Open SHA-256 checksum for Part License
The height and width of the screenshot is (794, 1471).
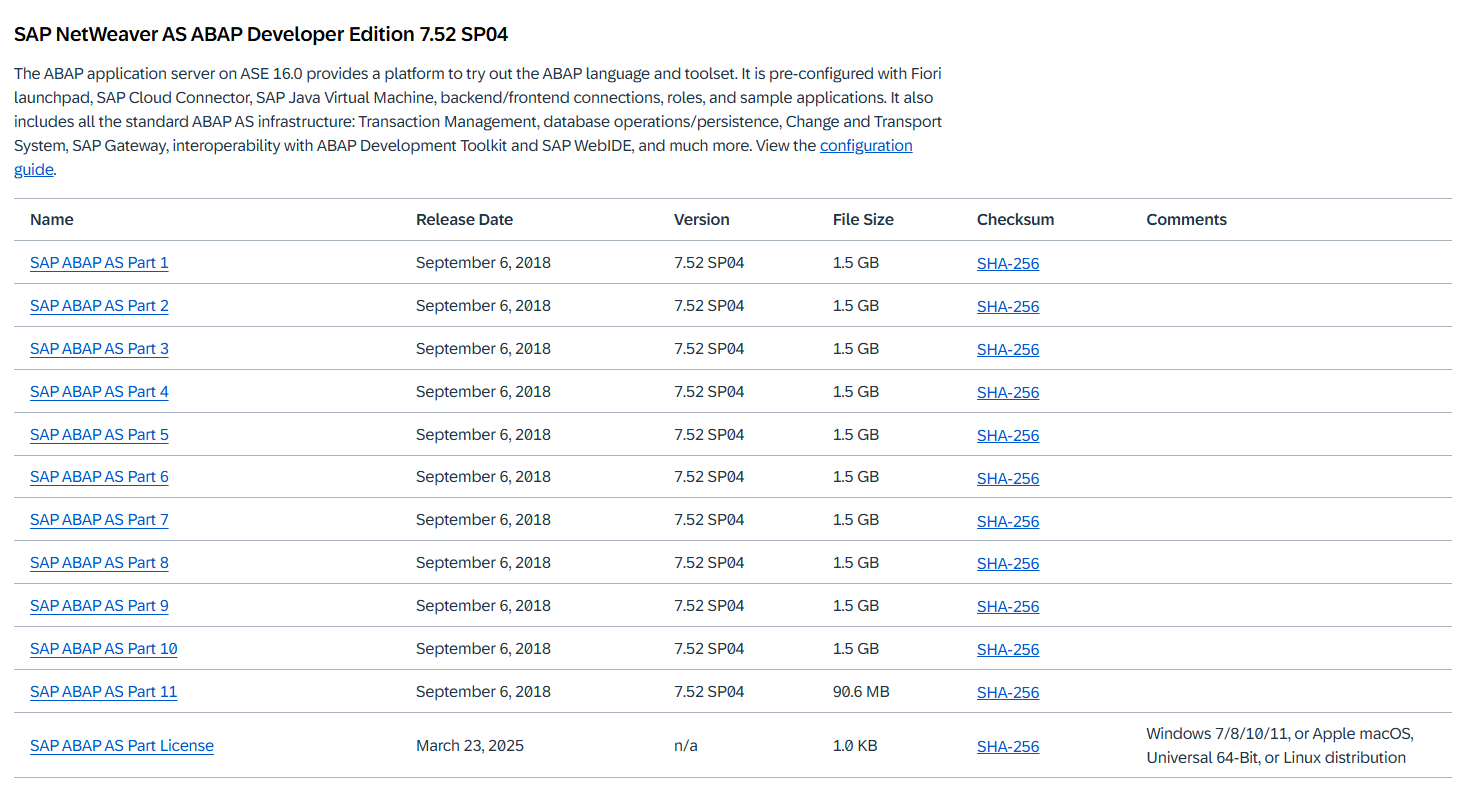[x=1008, y=747]
